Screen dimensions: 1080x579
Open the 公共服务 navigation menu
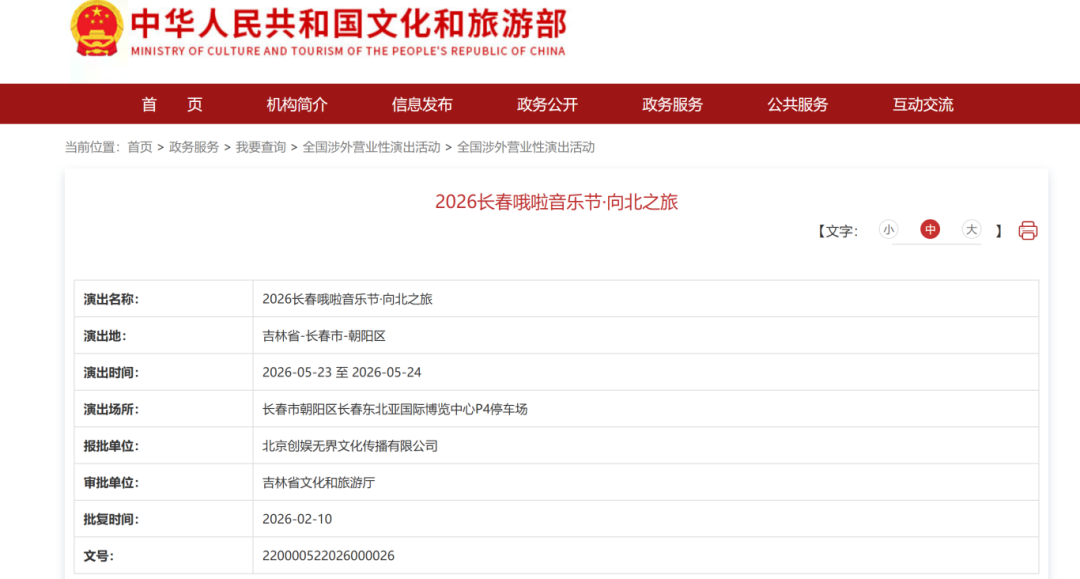(x=797, y=104)
